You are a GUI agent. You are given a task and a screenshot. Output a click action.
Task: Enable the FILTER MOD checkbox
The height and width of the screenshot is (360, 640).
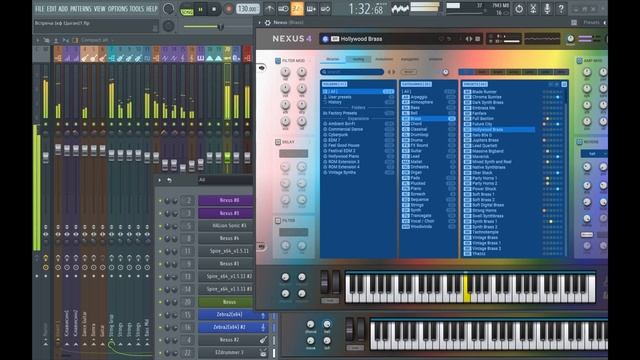tap(278, 60)
